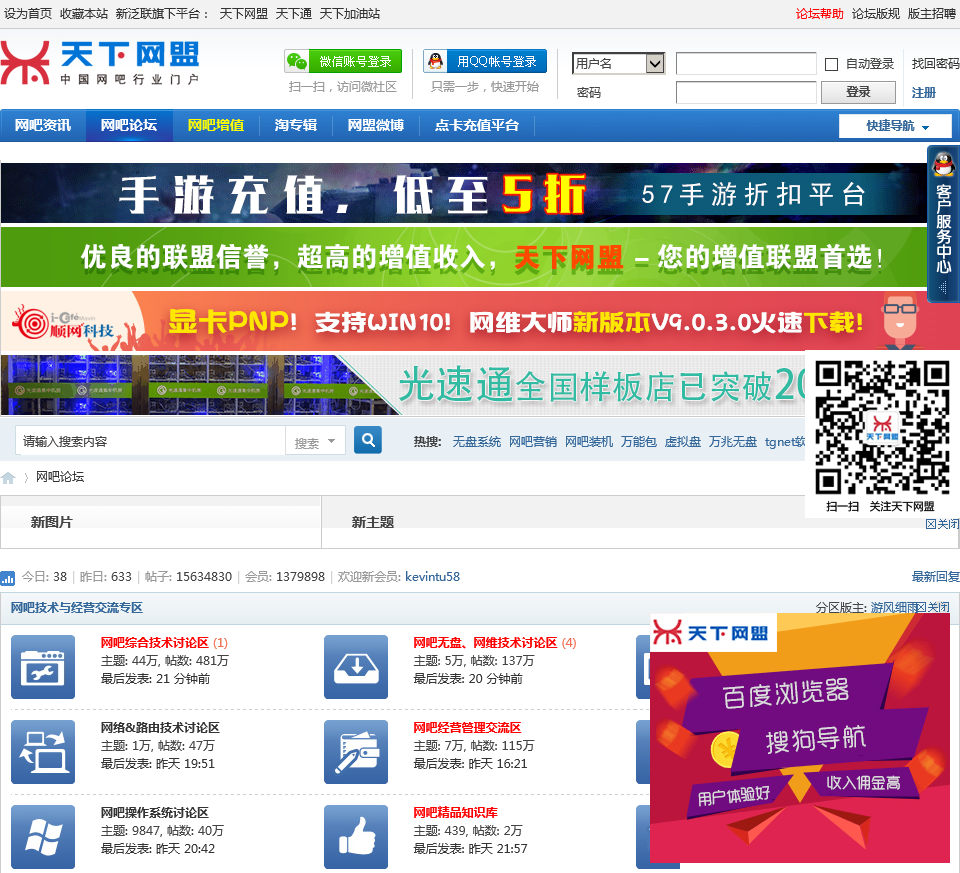This screenshot has width=960, height=873.
Task: Select the 网吧资讯 navigation tab
Action: (x=43, y=126)
